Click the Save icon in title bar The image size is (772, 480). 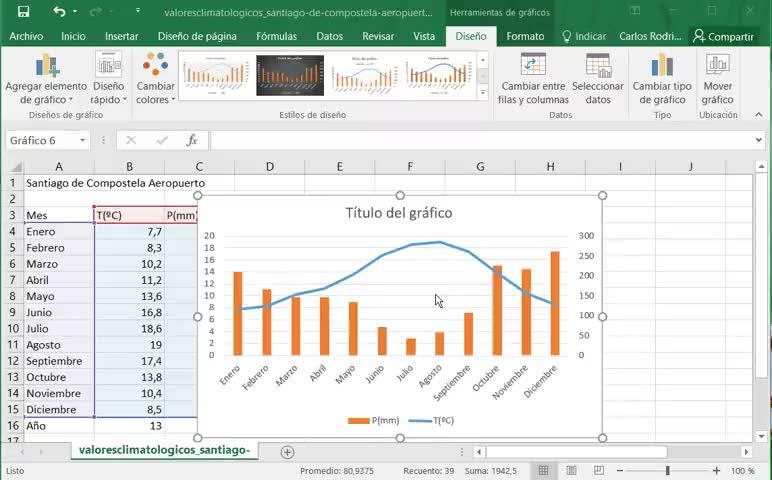23,12
